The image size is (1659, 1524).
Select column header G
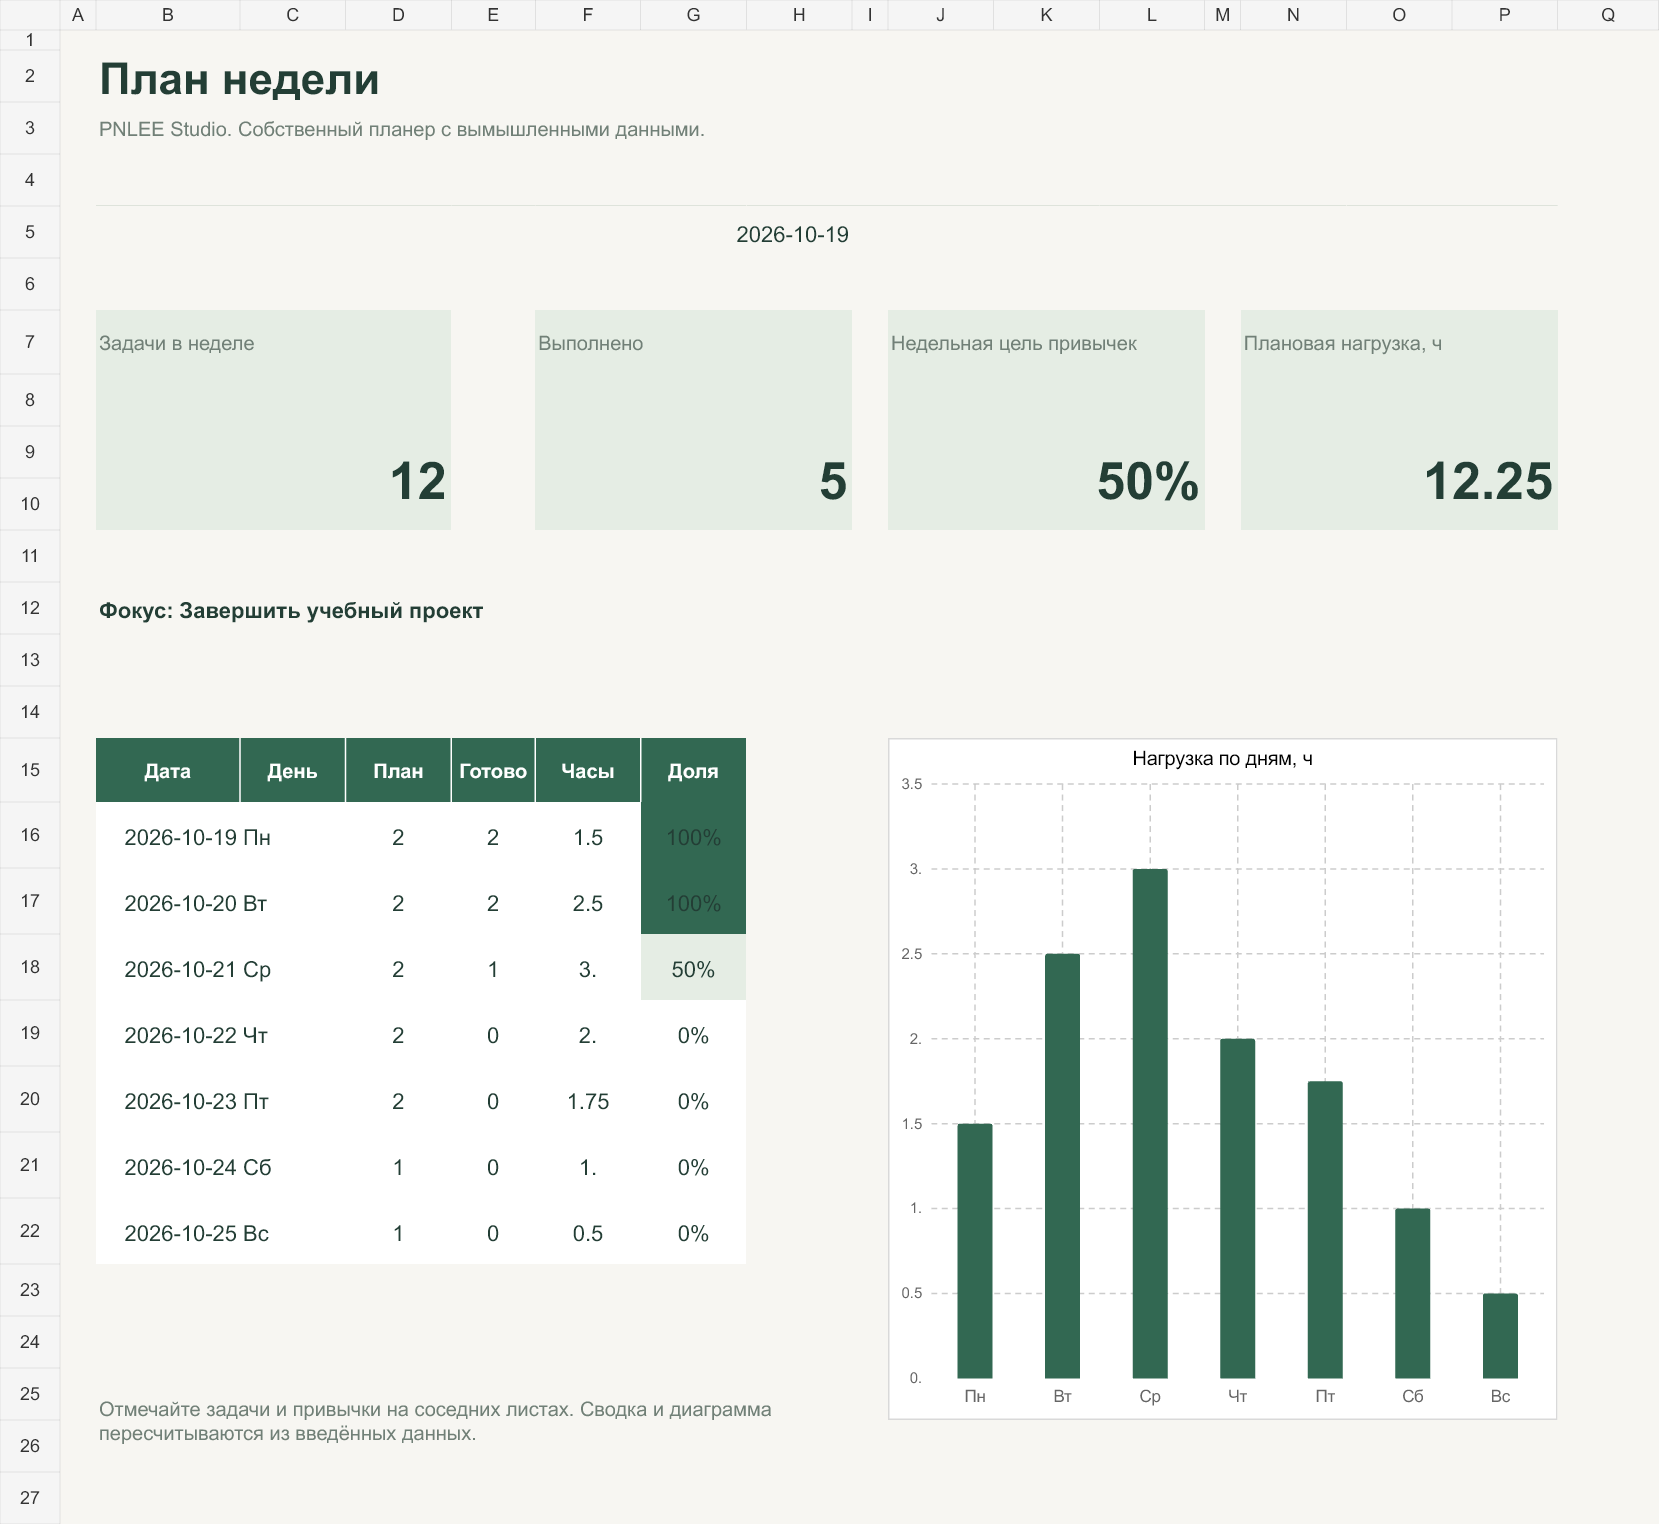[693, 15]
